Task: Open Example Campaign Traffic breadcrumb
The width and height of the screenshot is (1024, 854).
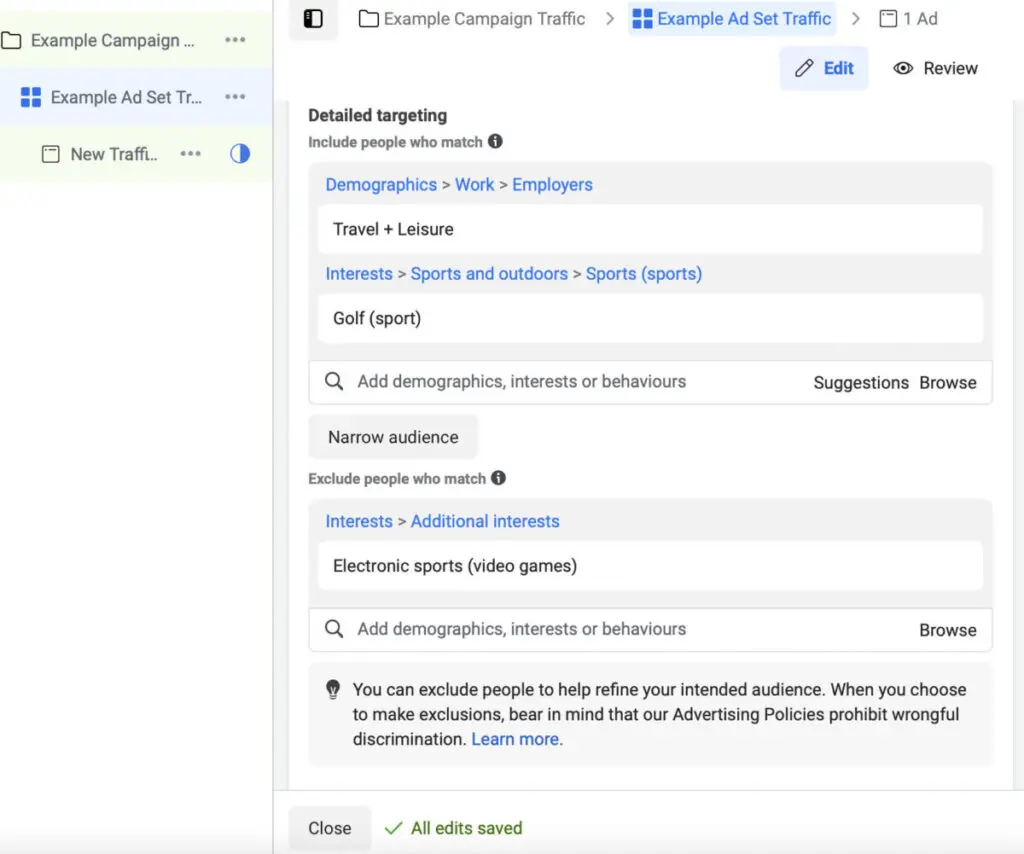Action: pos(472,19)
